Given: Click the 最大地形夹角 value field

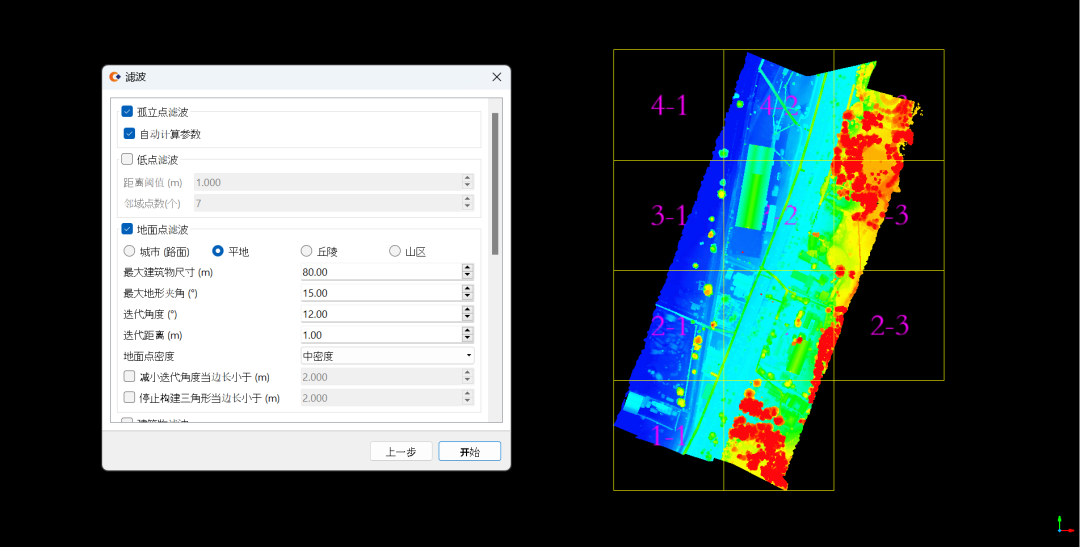Looking at the screenshot, I should (x=379, y=293).
